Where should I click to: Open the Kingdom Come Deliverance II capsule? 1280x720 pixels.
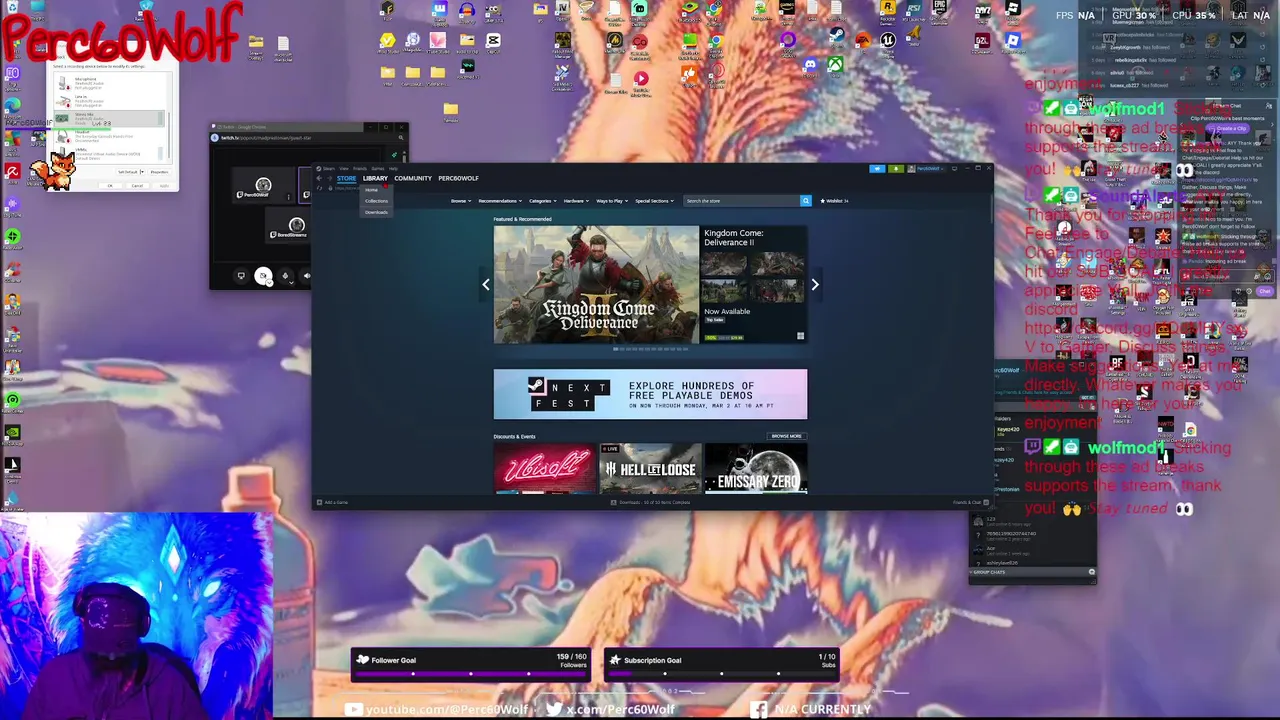[x=650, y=285]
